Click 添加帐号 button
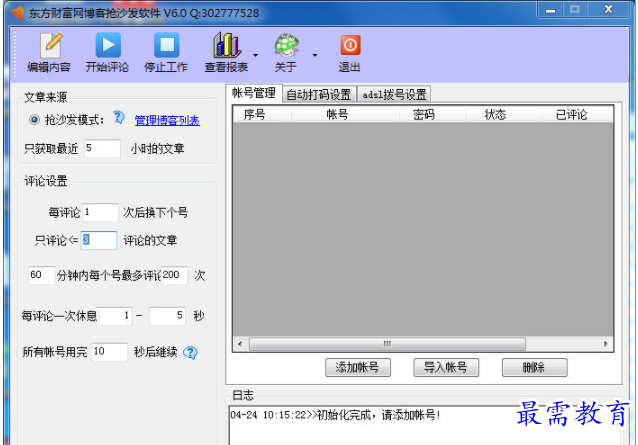638x445 pixels. pos(358,367)
